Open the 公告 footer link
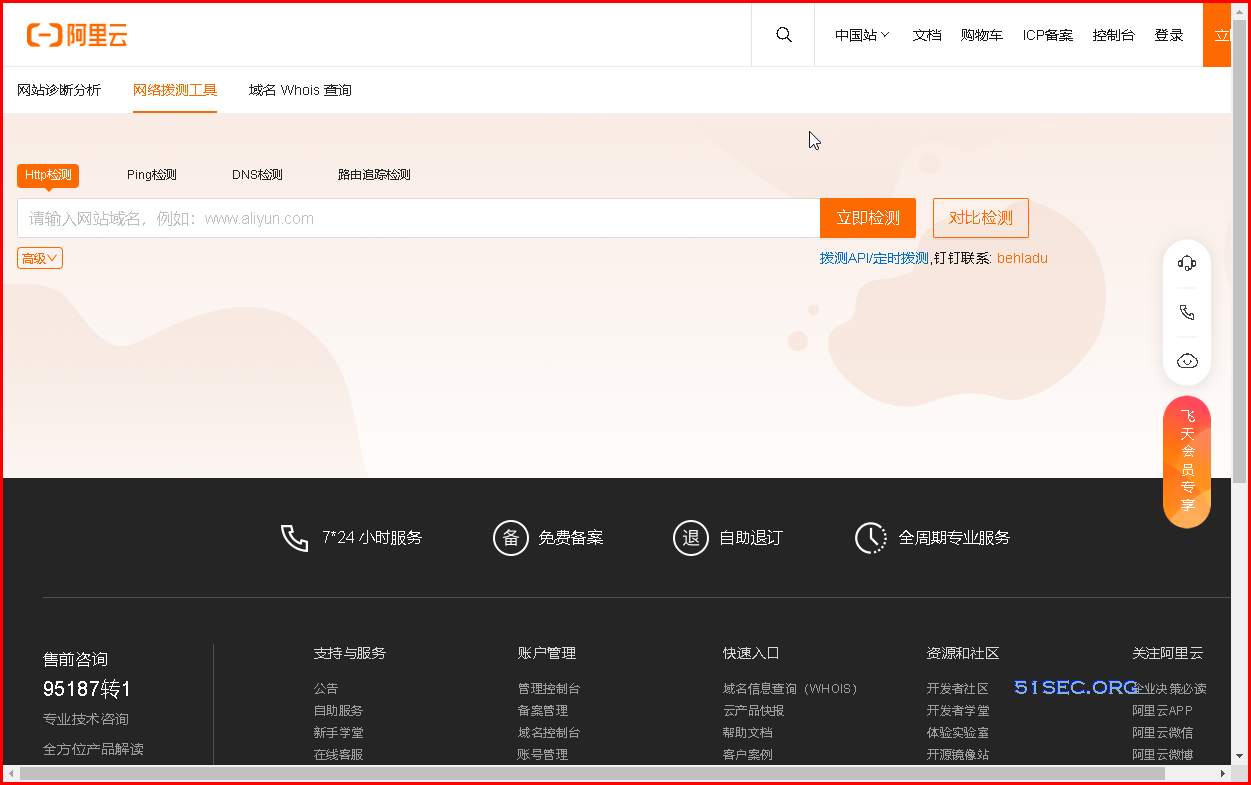This screenshot has width=1251, height=785. (326, 688)
